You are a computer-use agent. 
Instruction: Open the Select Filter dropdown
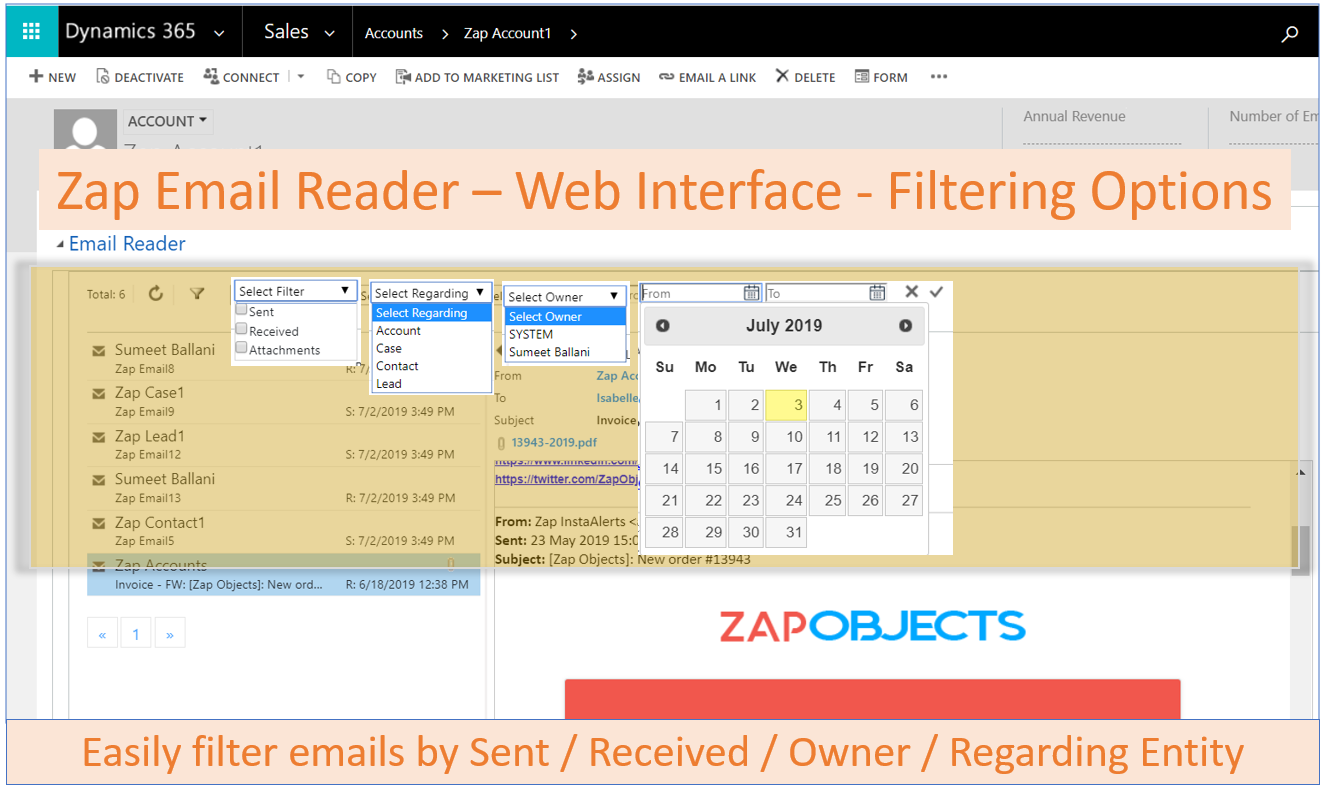click(295, 291)
